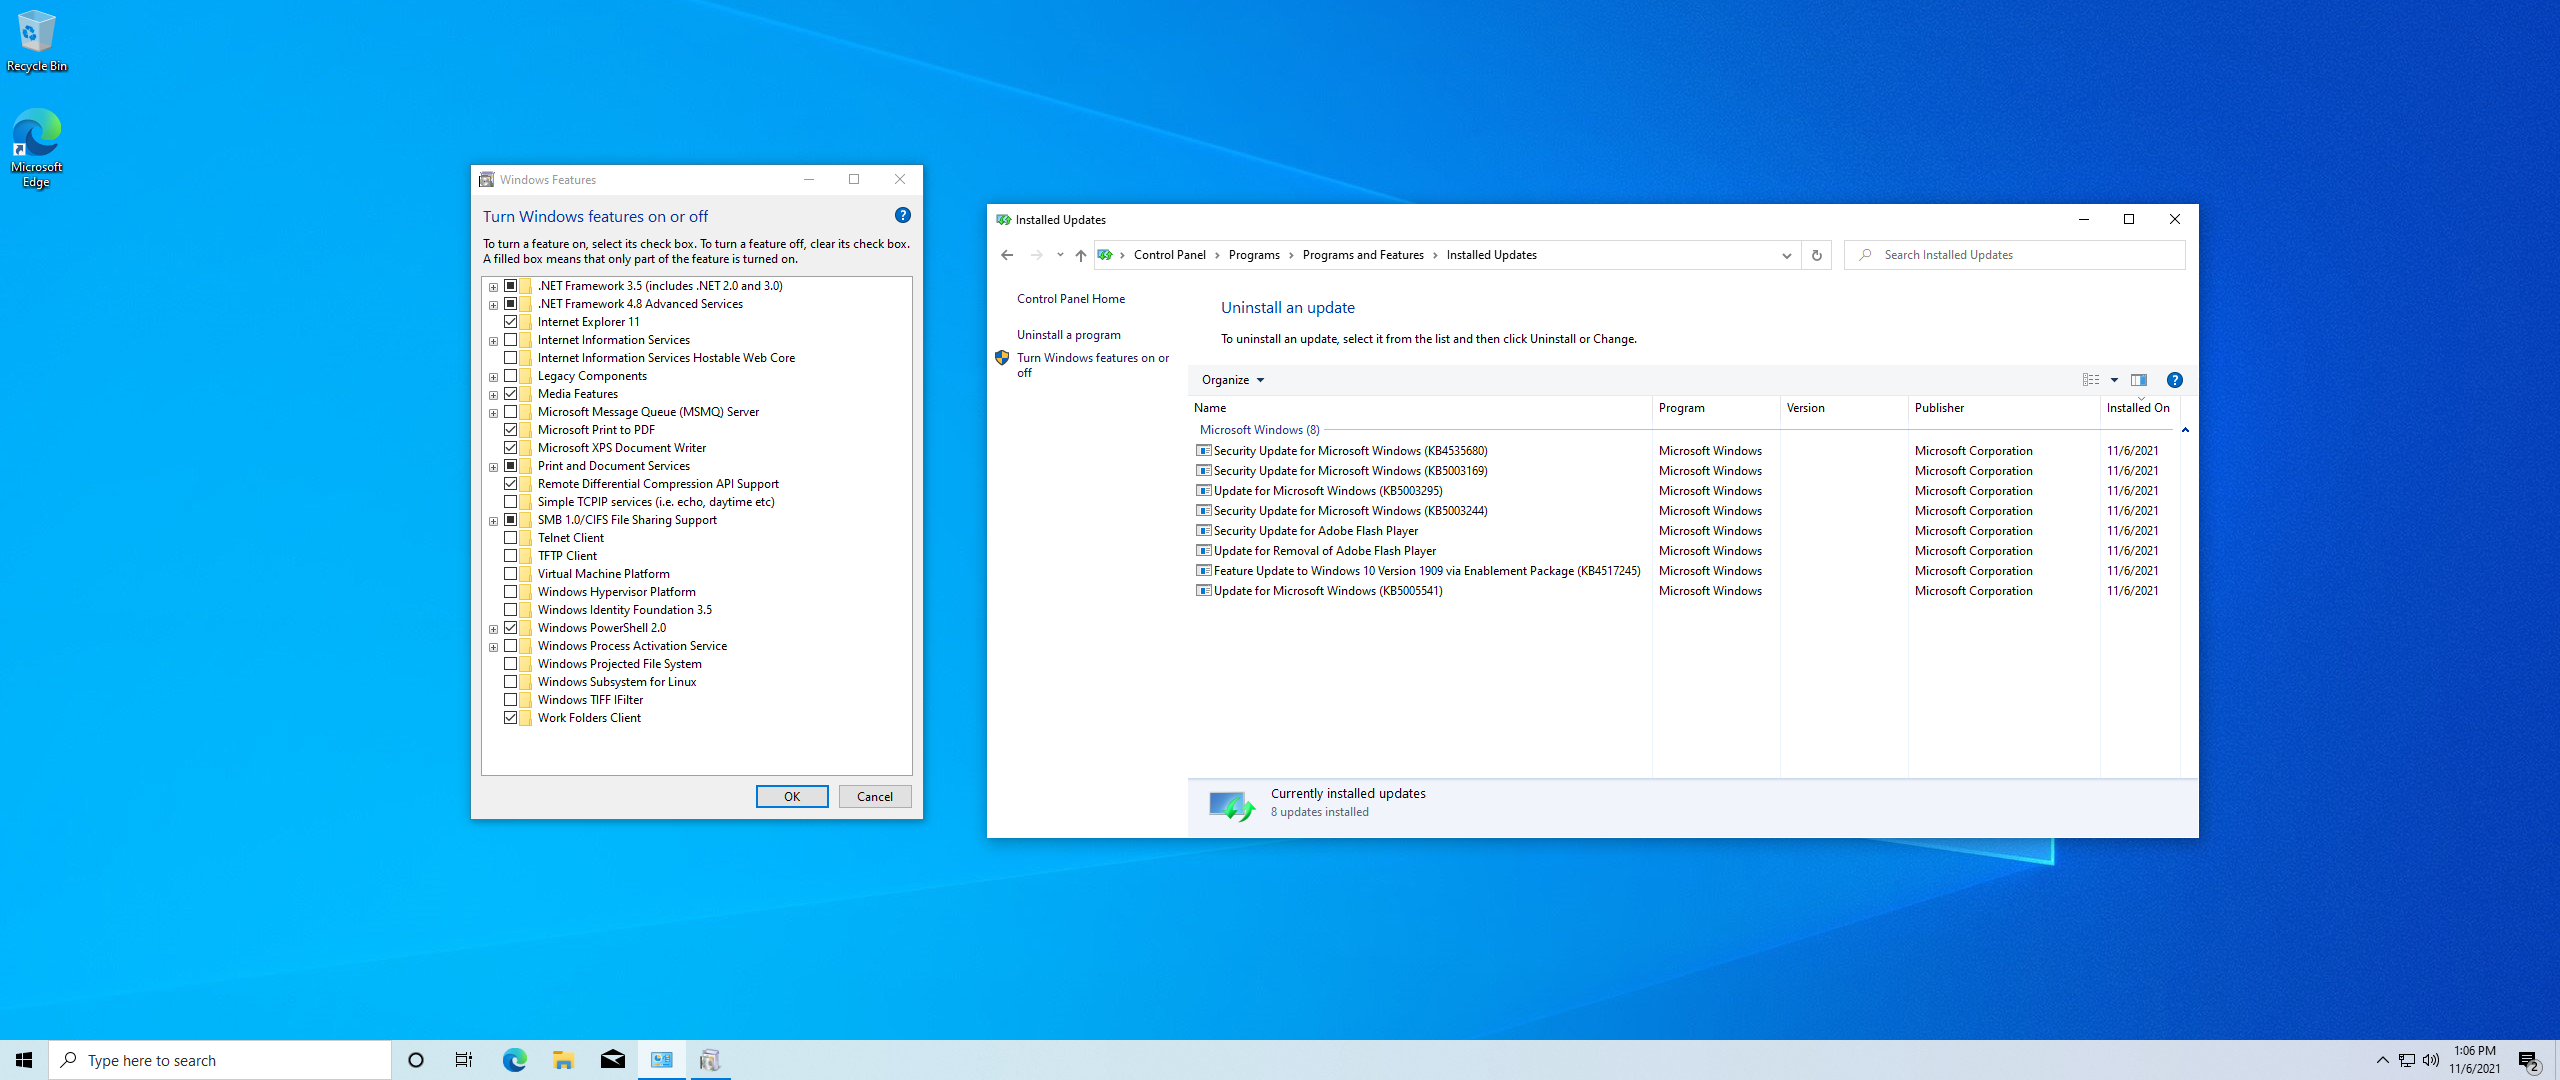Expand Media Features node
The width and height of the screenshot is (2560, 1080).
[x=493, y=395]
